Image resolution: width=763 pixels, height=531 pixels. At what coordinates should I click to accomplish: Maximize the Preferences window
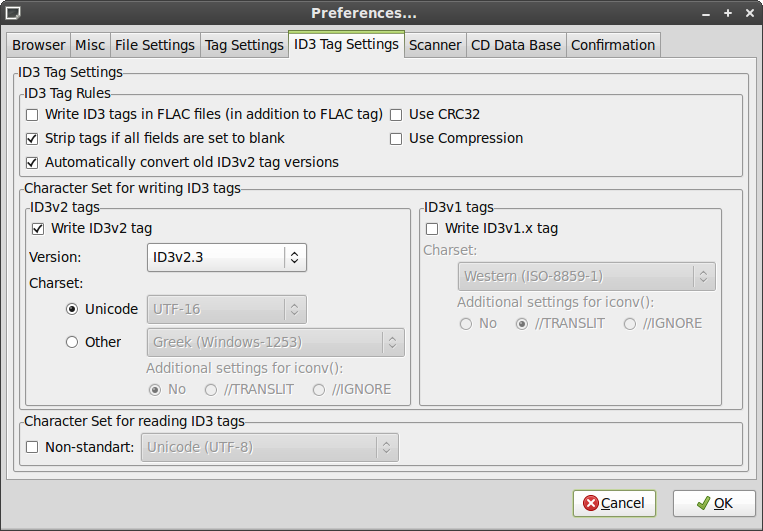(728, 13)
